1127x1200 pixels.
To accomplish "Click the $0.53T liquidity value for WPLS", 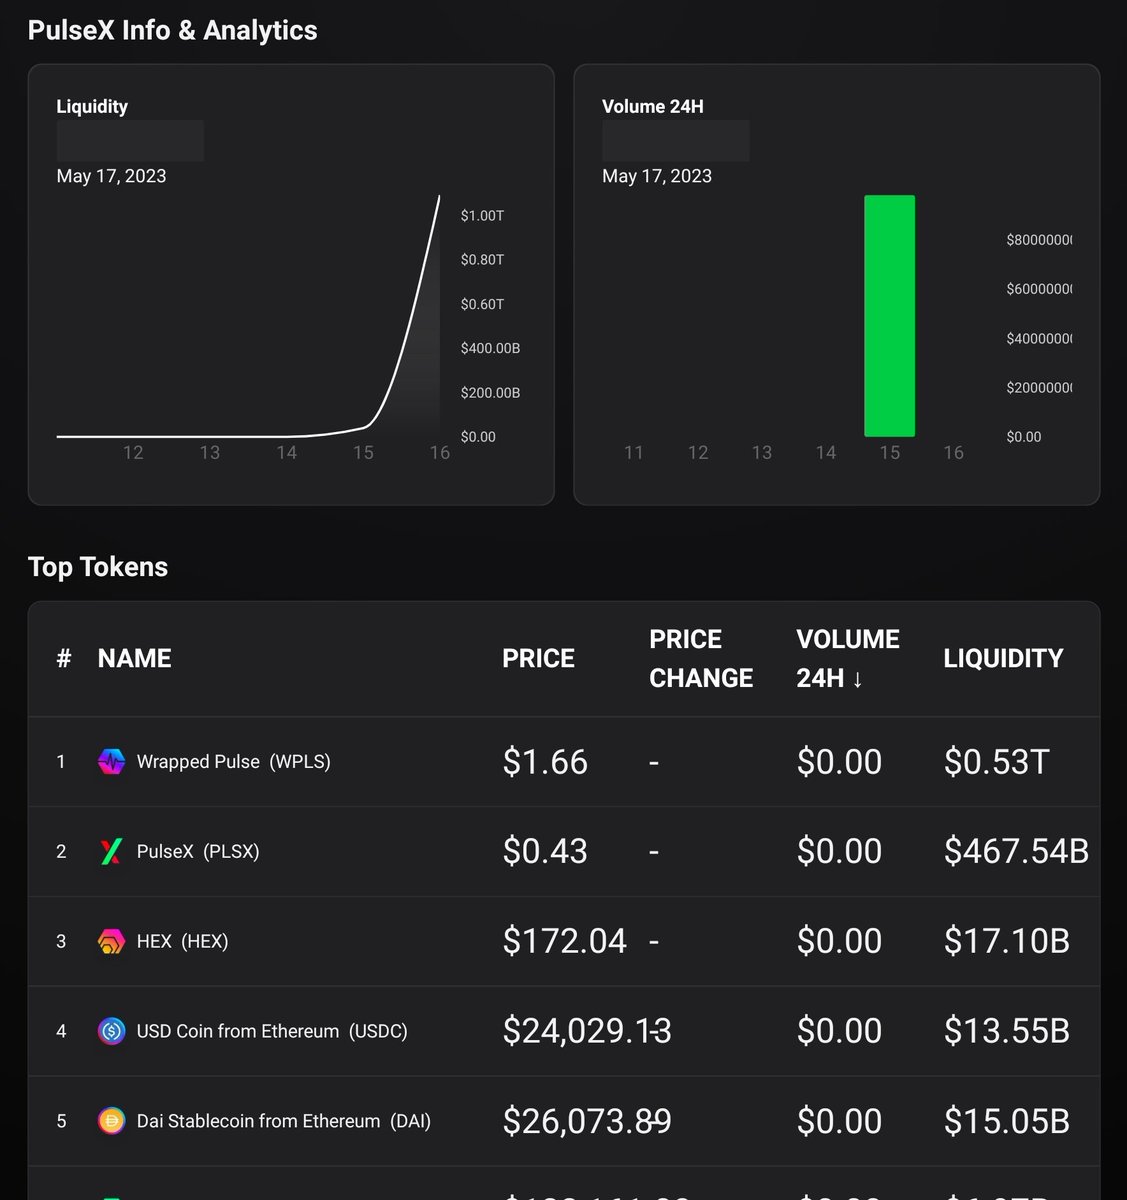I will (996, 762).
